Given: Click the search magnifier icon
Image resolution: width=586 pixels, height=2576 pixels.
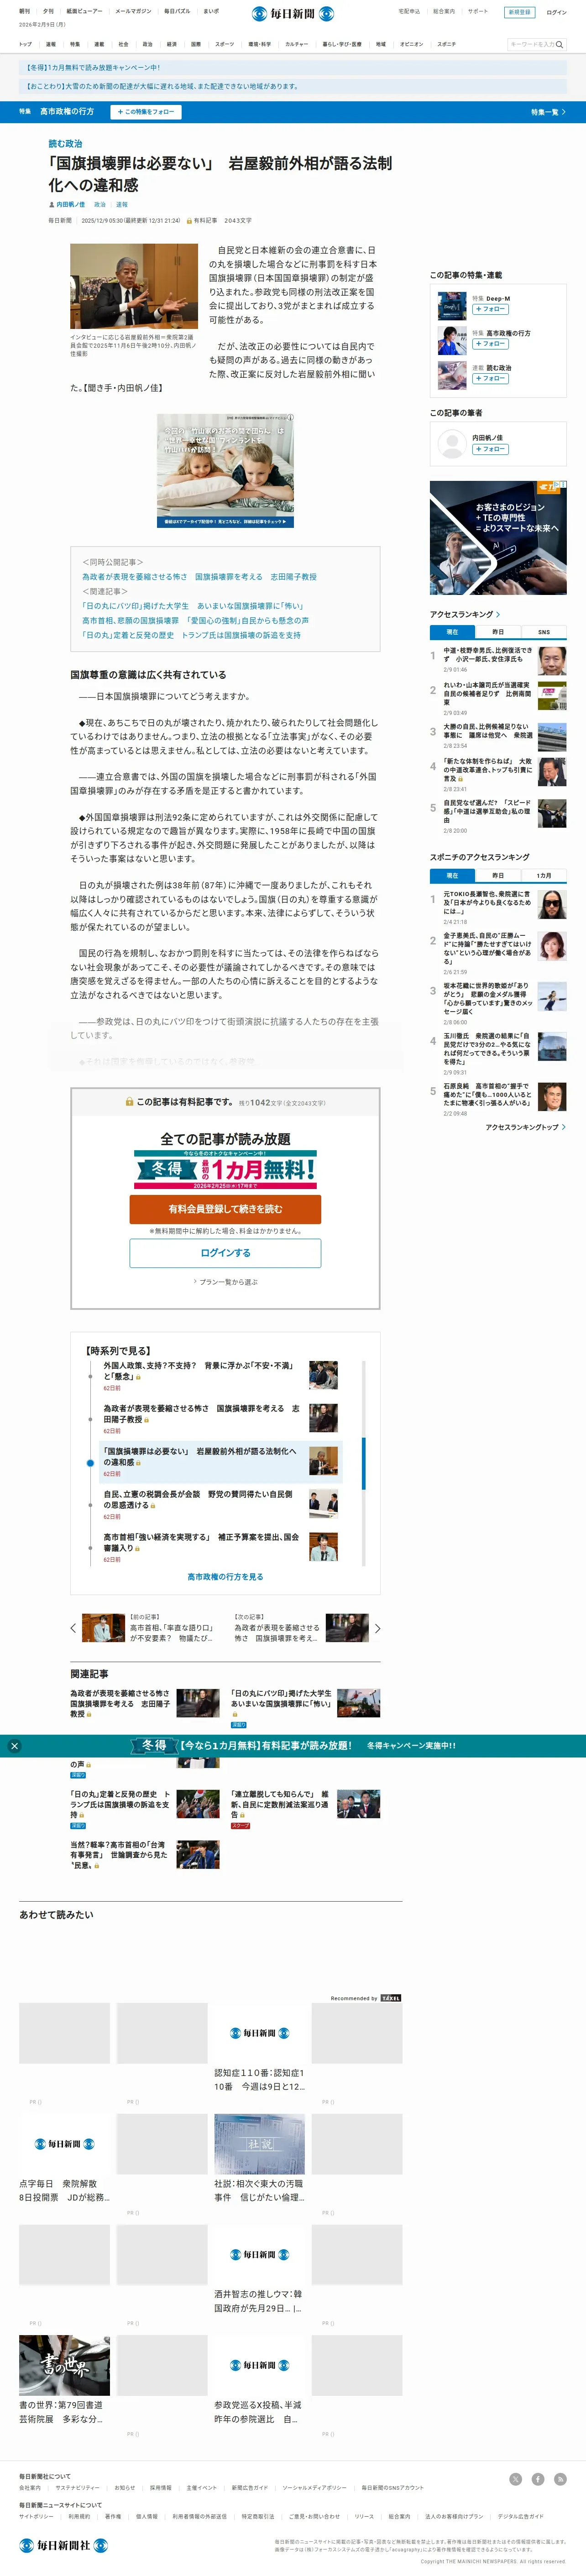Looking at the screenshot, I should (x=559, y=44).
